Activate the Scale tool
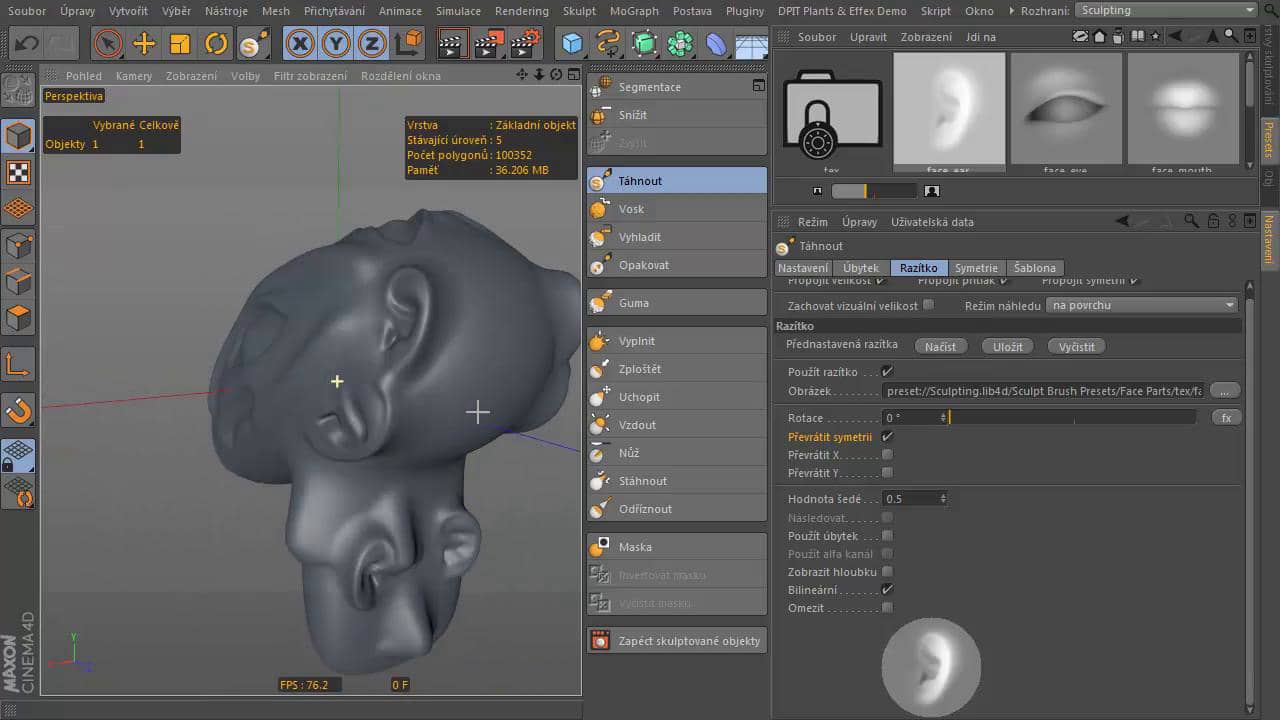The image size is (1280, 720). pyautogui.click(x=180, y=44)
